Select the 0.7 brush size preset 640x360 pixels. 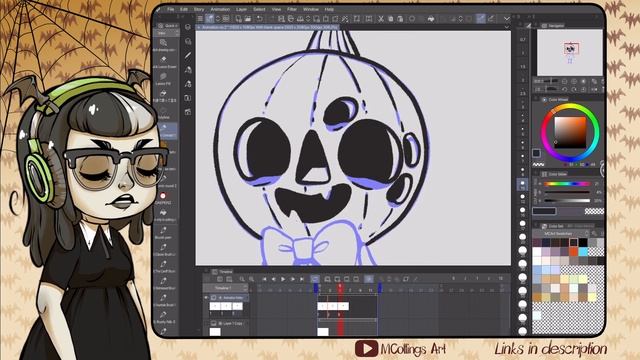523,40
